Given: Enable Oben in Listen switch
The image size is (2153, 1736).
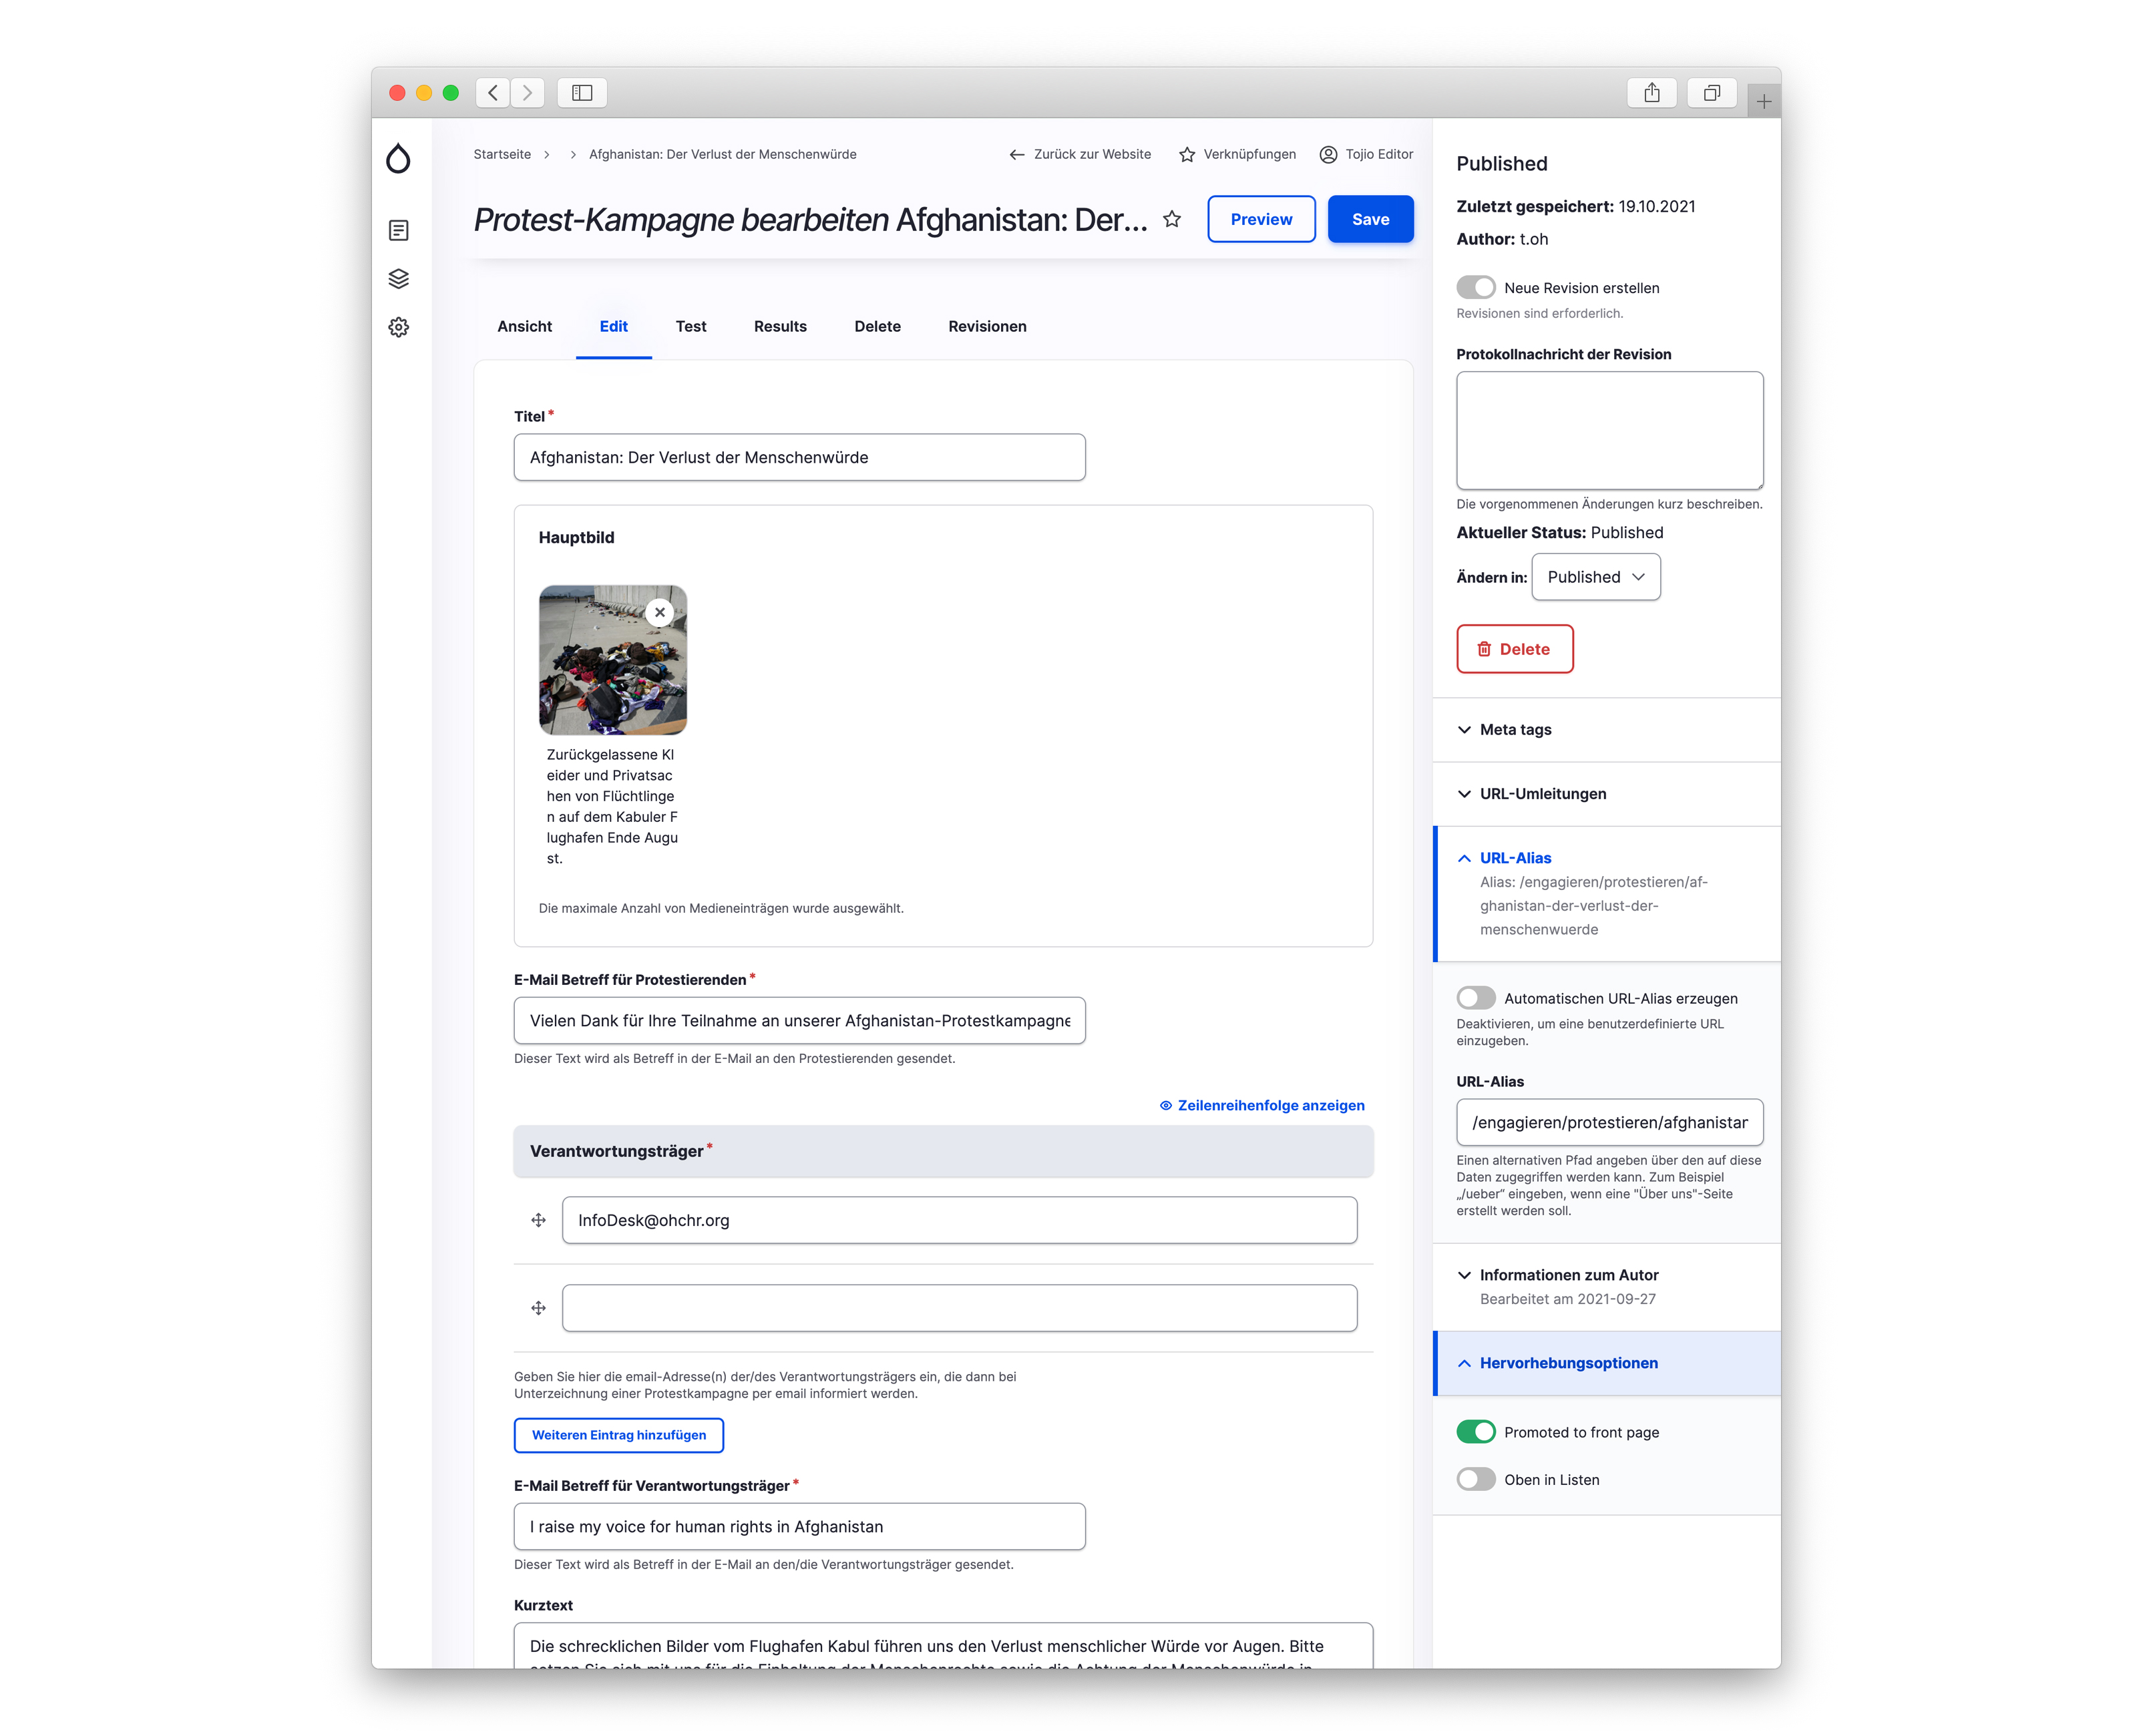Looking at the screenshot, I should [1476, 1479].
